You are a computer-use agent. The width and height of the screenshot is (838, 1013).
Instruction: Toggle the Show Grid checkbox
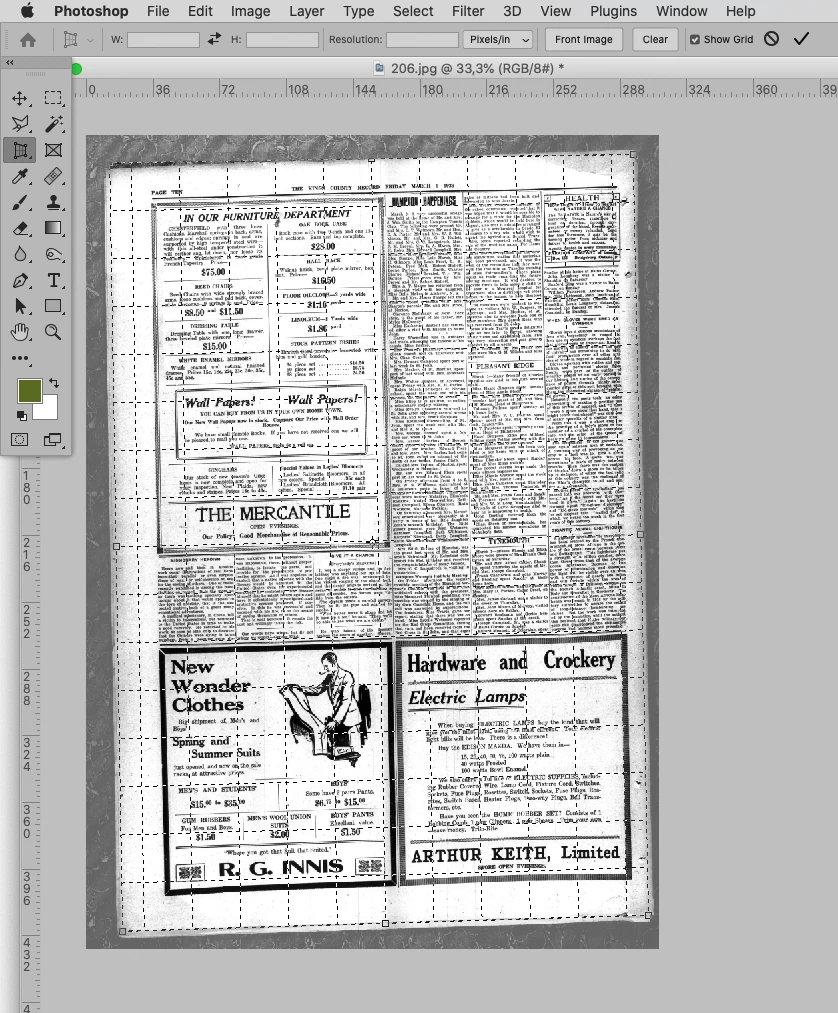coord(695,39)
